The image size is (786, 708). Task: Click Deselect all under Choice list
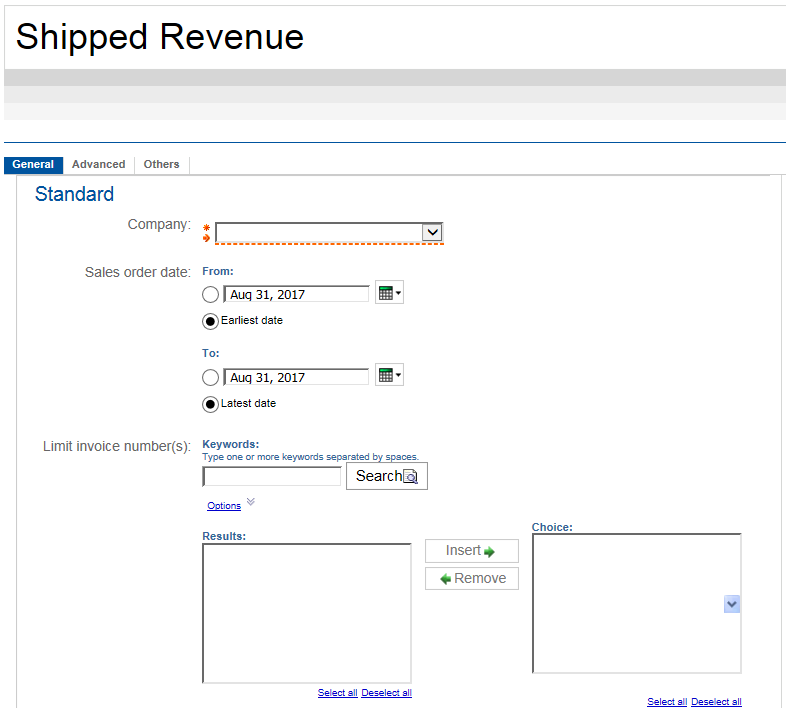(716, 702)
